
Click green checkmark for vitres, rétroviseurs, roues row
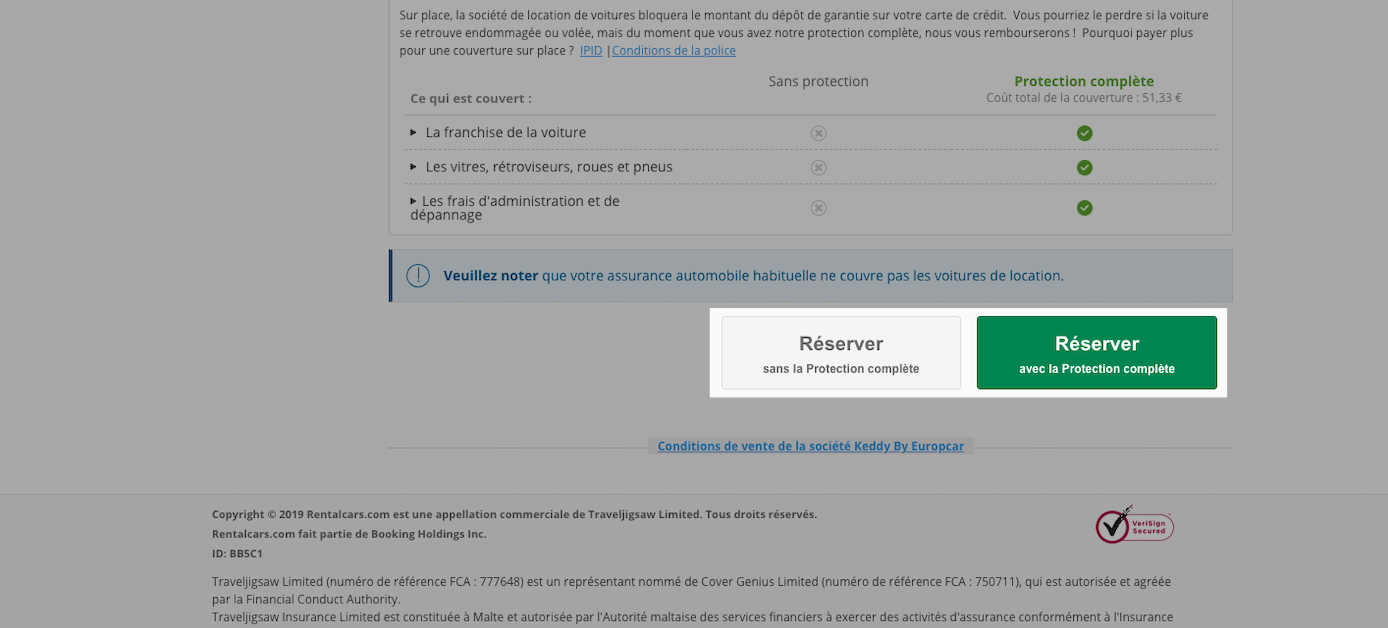pyautogui.click(x=1084, y=167)
